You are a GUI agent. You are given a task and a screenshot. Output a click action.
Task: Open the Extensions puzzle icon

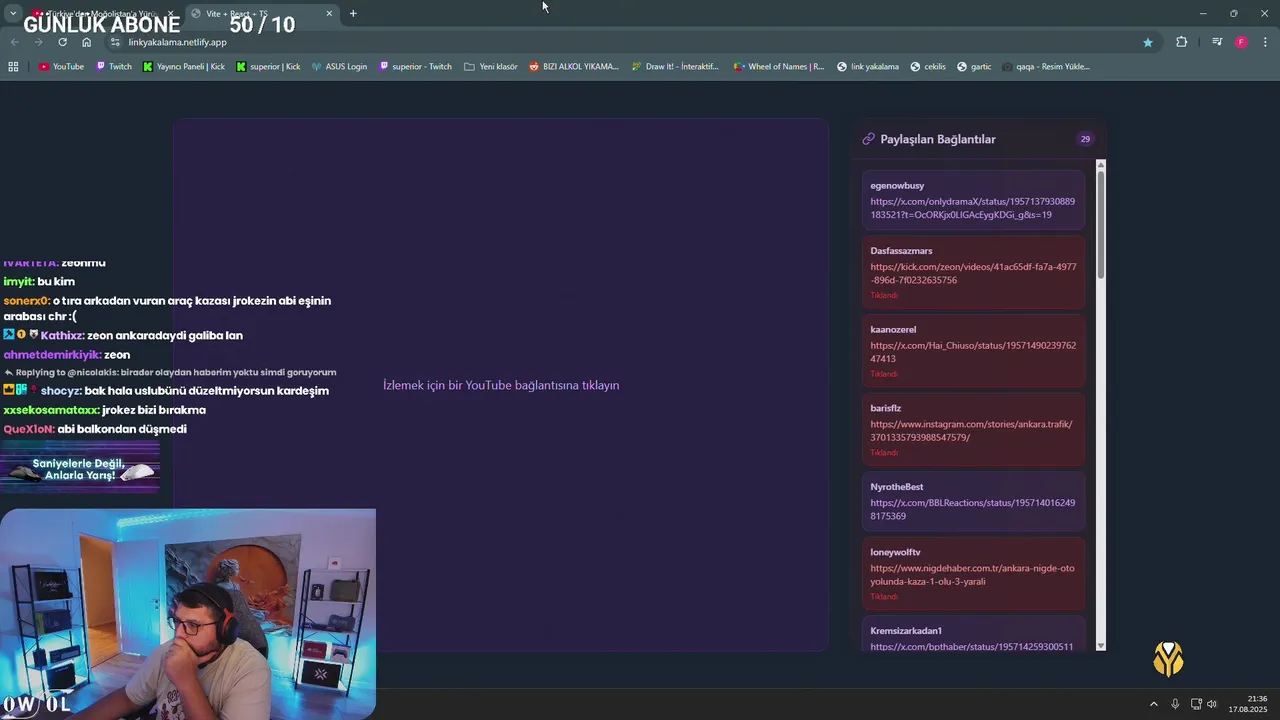pos(1181,42)
